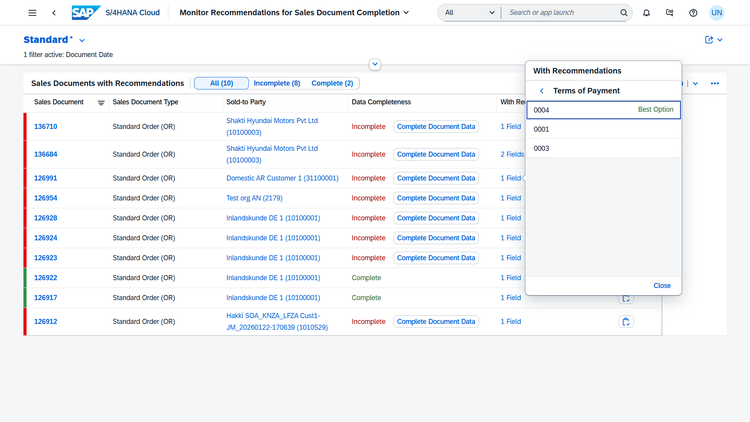
Task: Click the Sold-to Party column header
Action: (246, 102)
